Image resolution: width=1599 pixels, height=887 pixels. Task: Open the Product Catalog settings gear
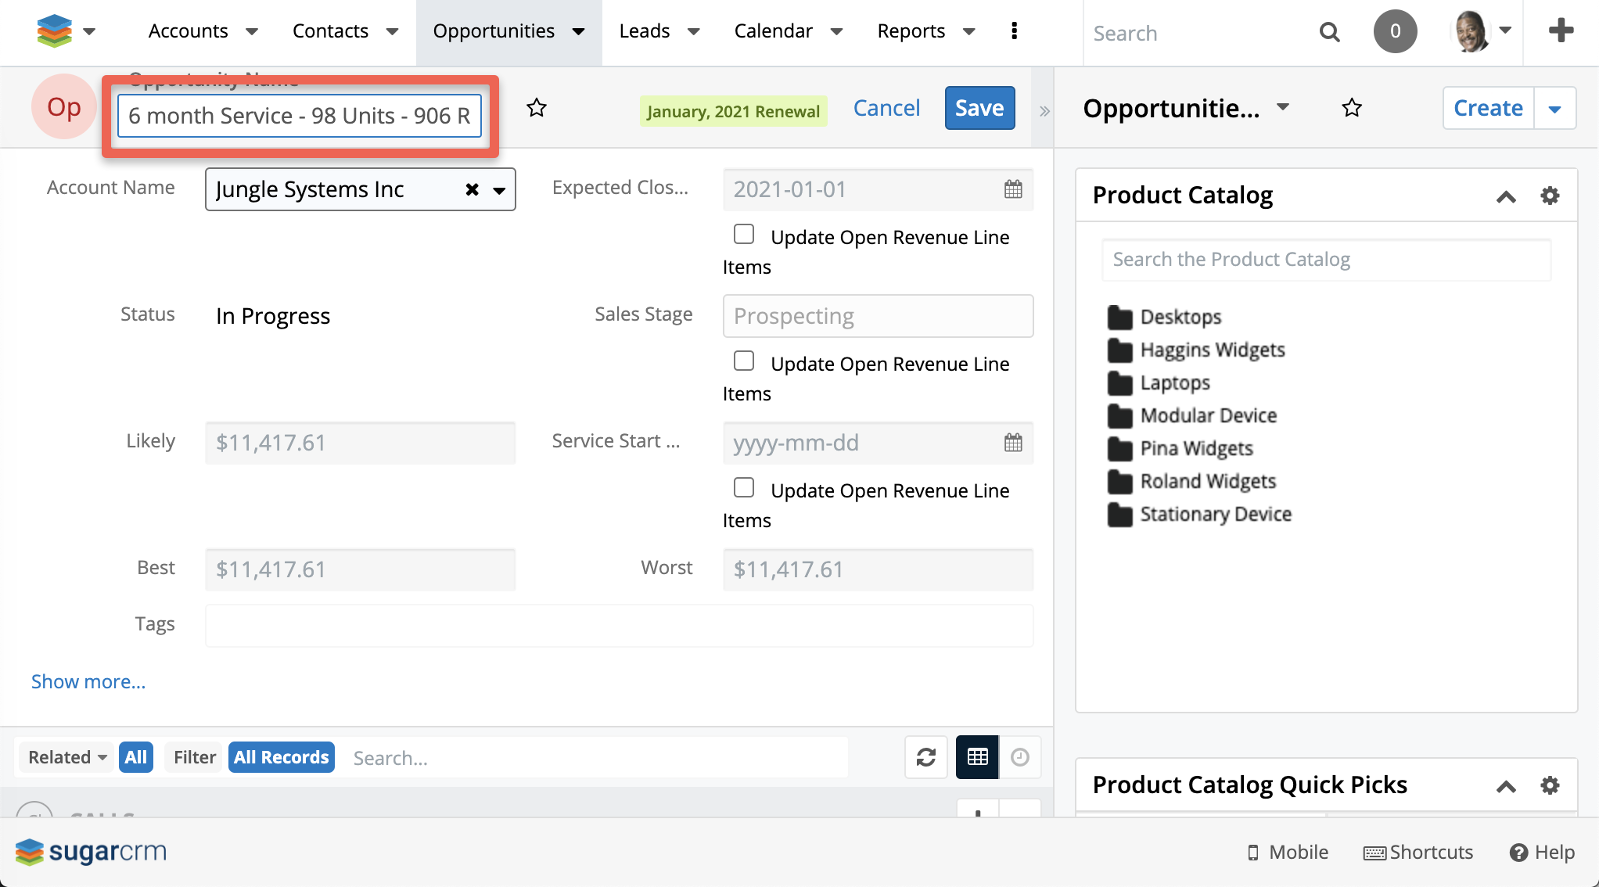[1549, 196]
